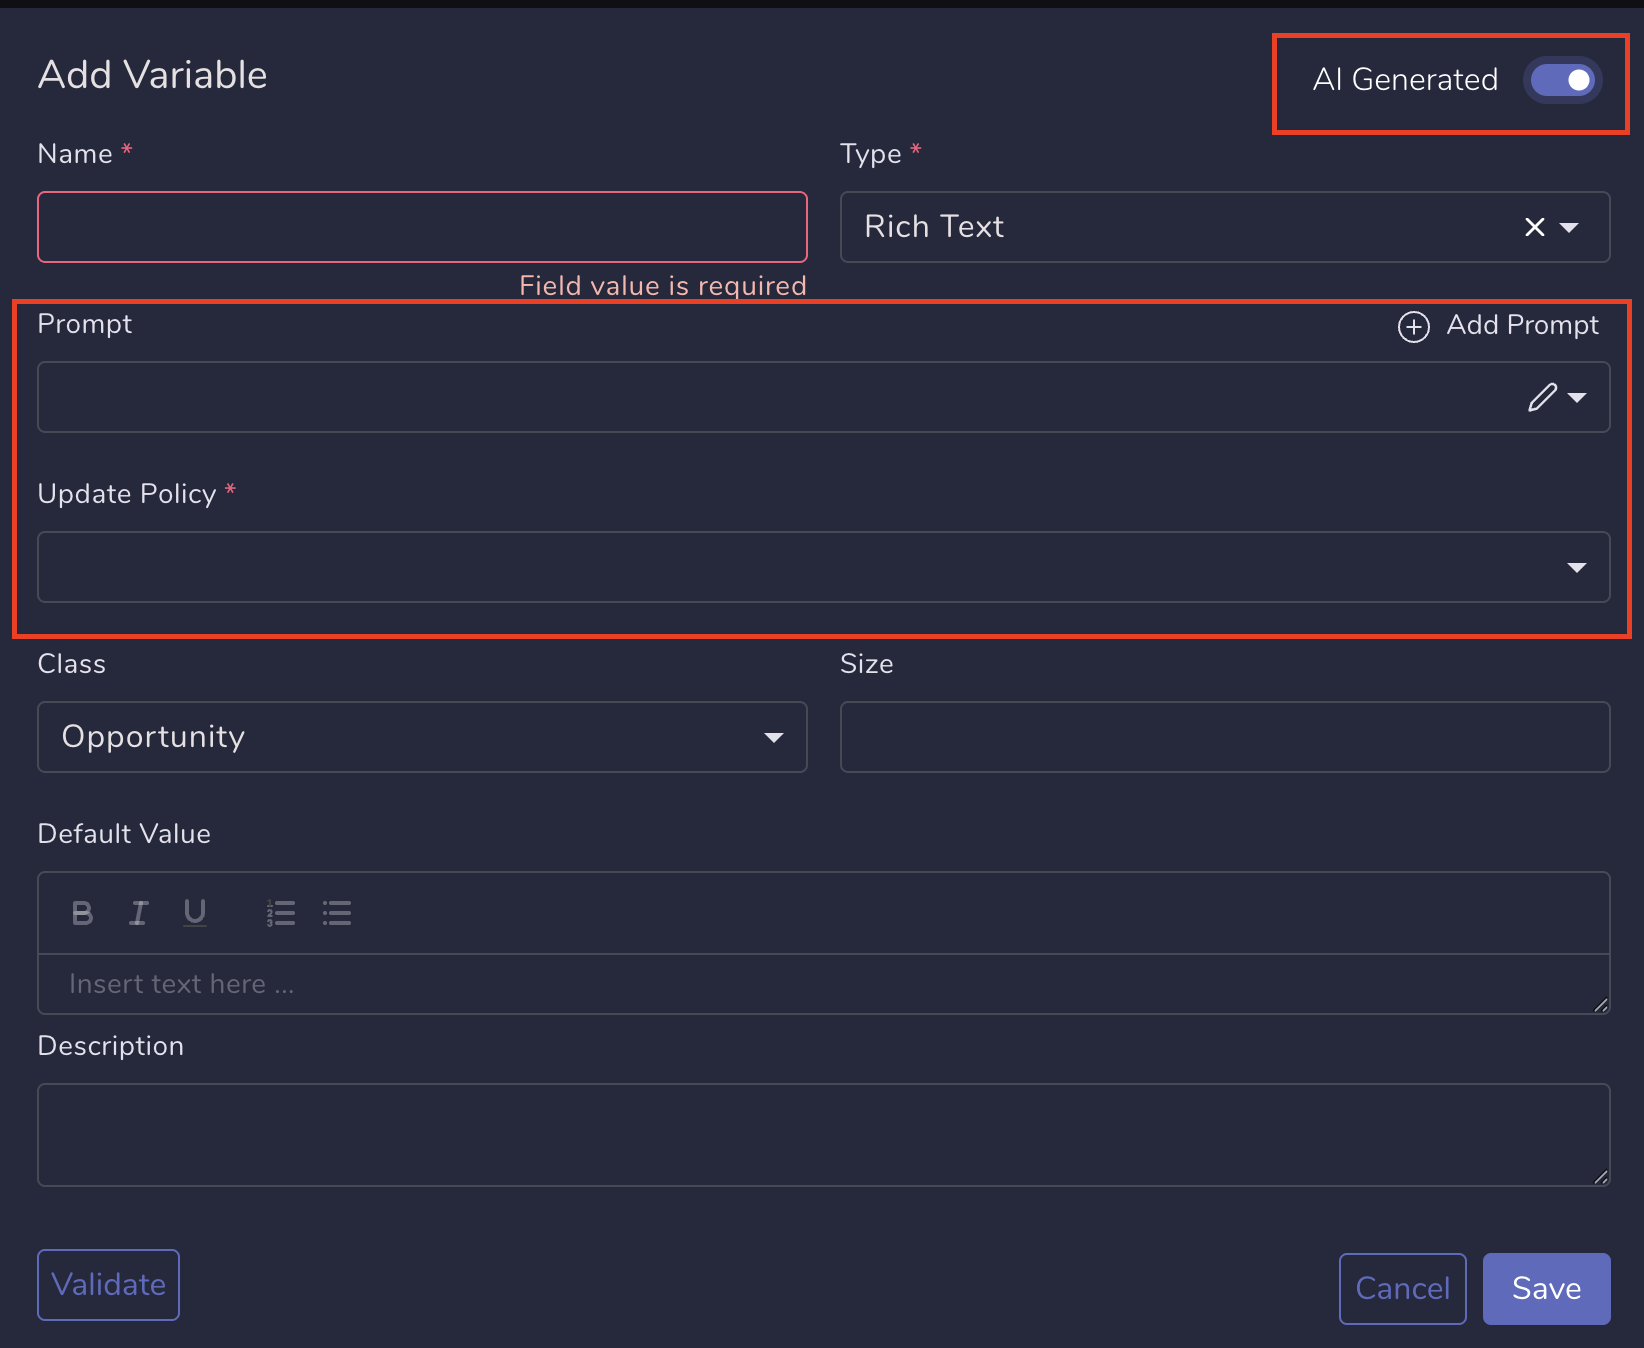The image size is (1644, 1348).
Task: Select the bullet list icon
Action: [x=337, y=912]
